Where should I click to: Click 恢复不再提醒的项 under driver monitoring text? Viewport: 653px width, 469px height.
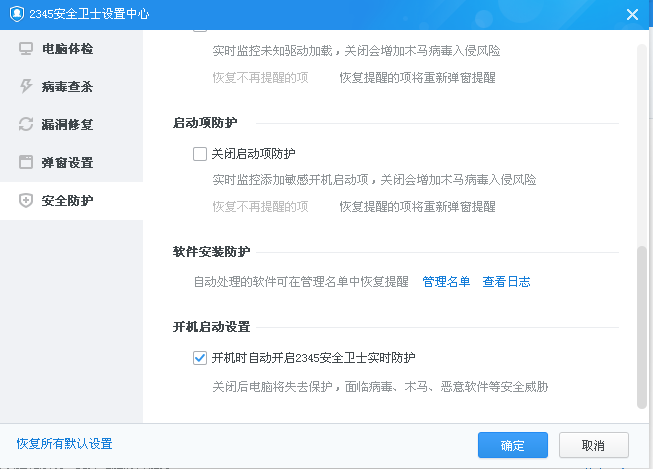[260, 77]
